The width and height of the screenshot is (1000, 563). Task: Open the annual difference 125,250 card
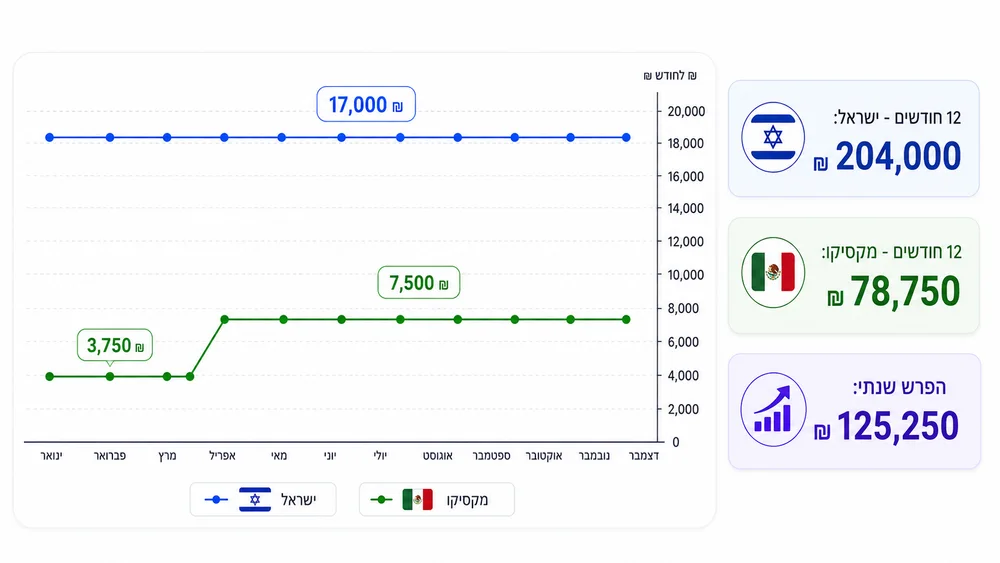854,411
